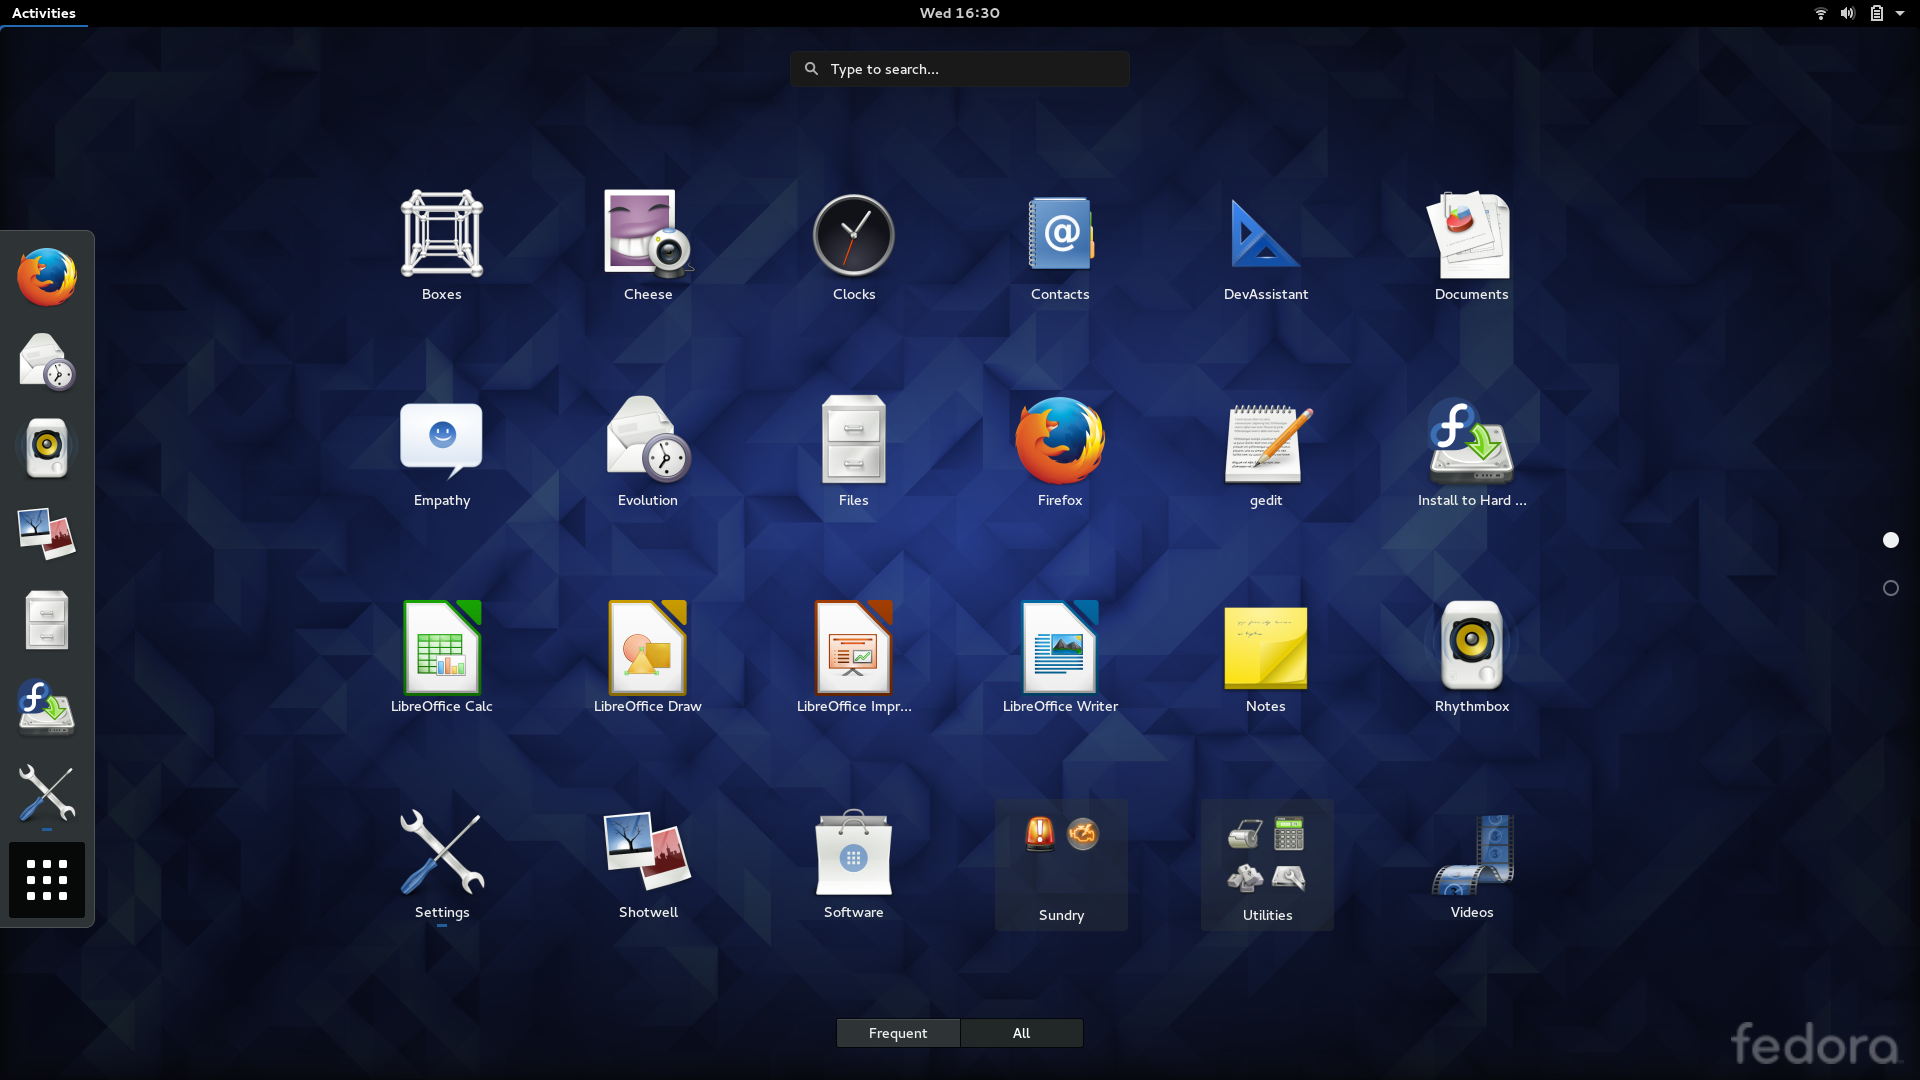Image resolution: width=1920 pixels, height=1080 pixels.
Task: Open the Software app
Action: point(853,864)
